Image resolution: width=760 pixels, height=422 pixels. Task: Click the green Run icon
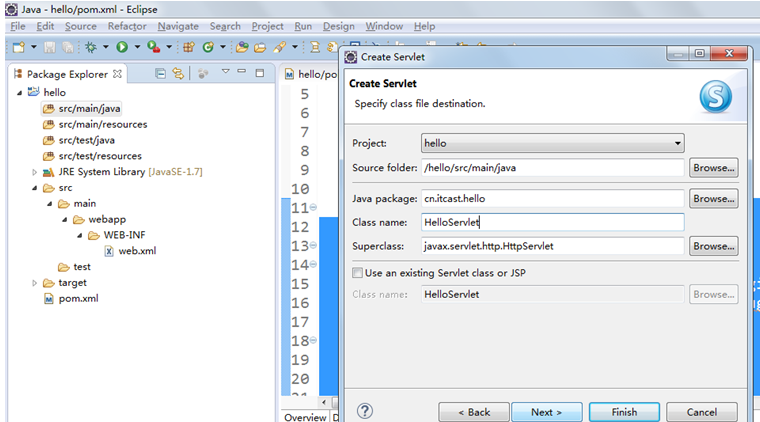(x=122, y=47)
